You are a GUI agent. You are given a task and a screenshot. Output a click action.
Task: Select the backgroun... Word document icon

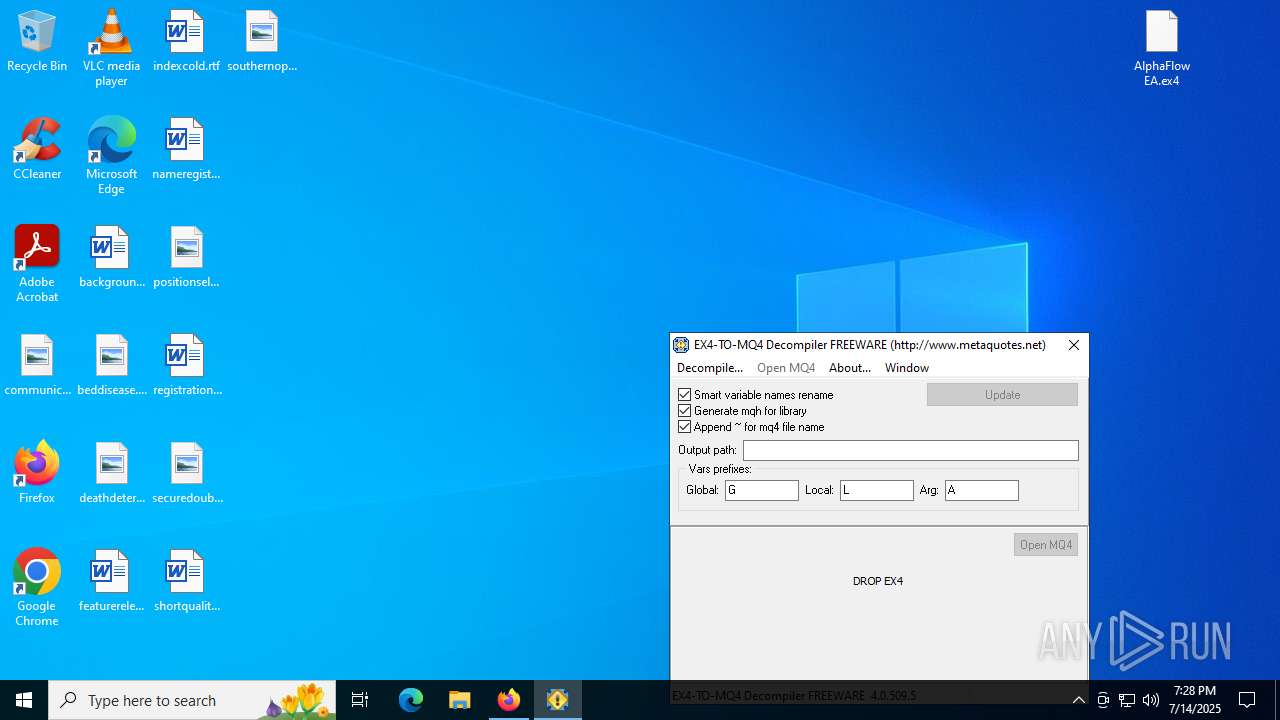click(111, 258)
